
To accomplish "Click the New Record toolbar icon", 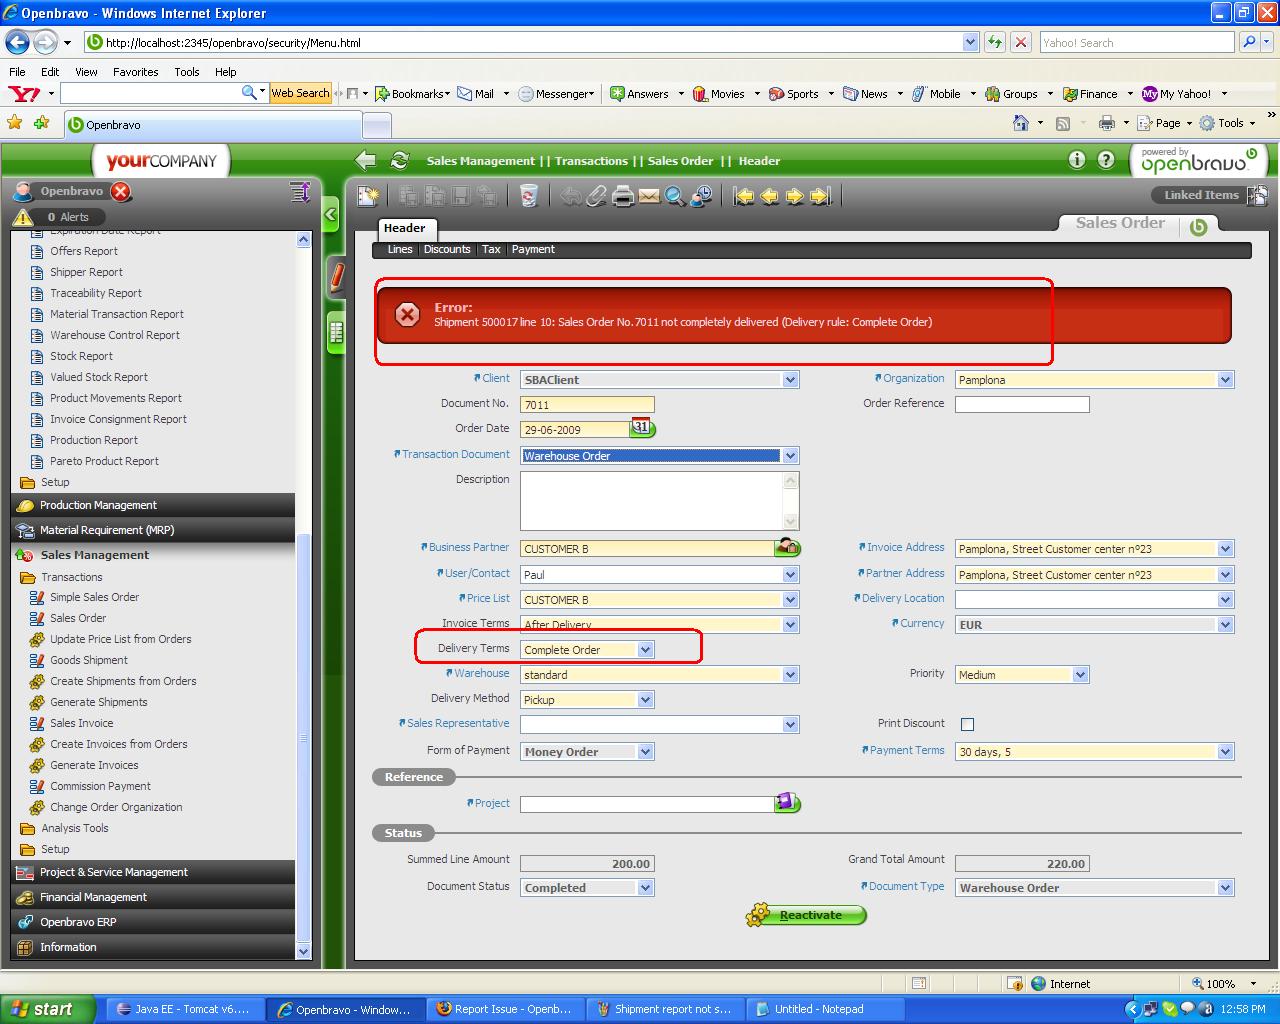I will [368, 196].
